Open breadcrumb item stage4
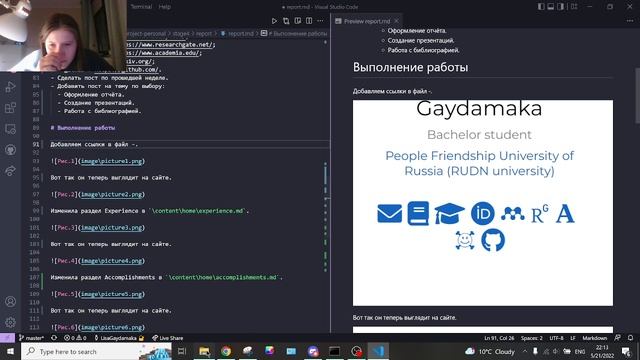Viewport: 640px width, 360px height. (x=181, y=33)
